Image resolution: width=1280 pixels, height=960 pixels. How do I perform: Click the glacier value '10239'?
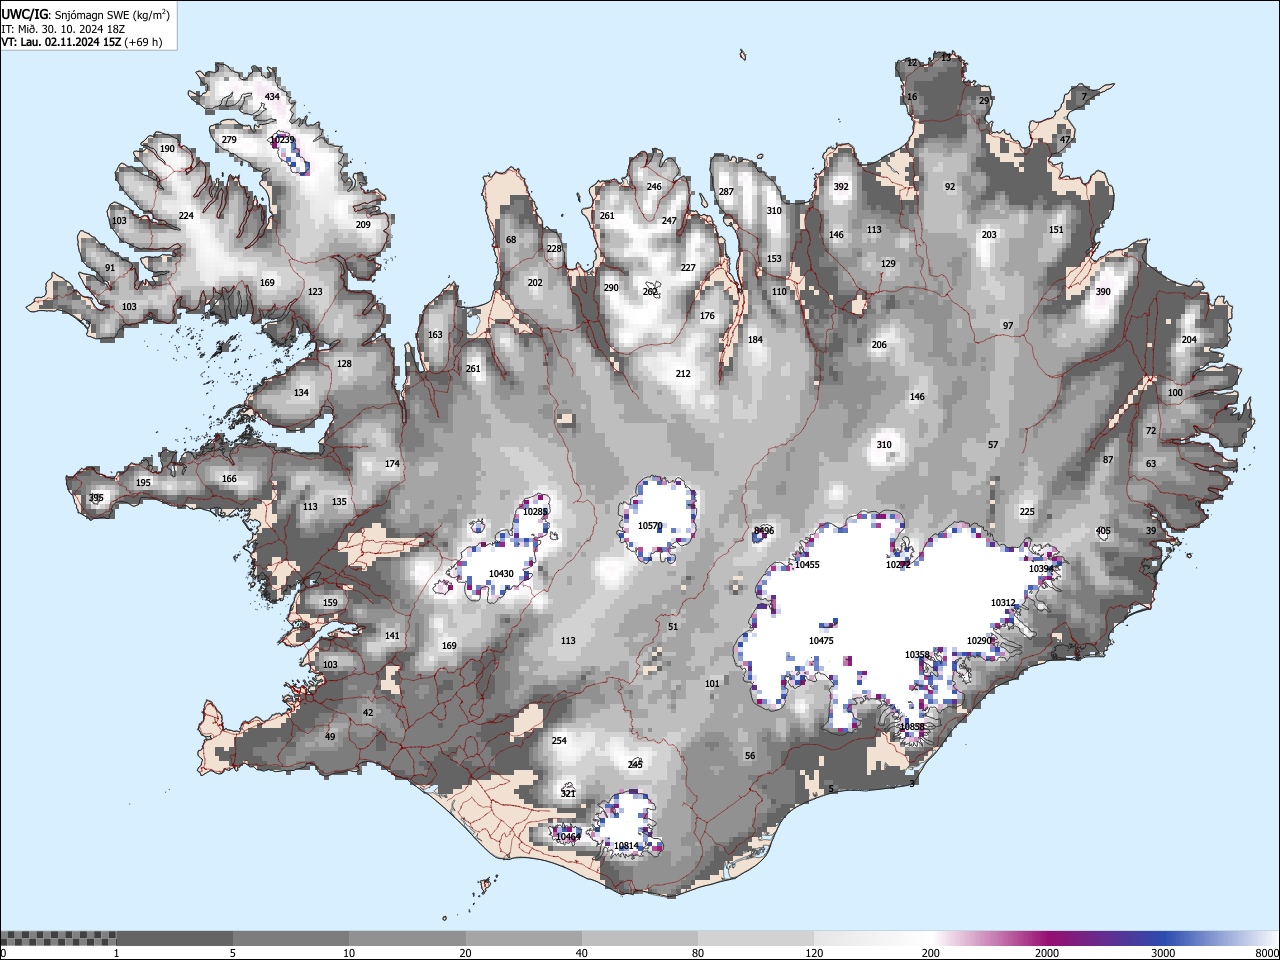[282, 141]
